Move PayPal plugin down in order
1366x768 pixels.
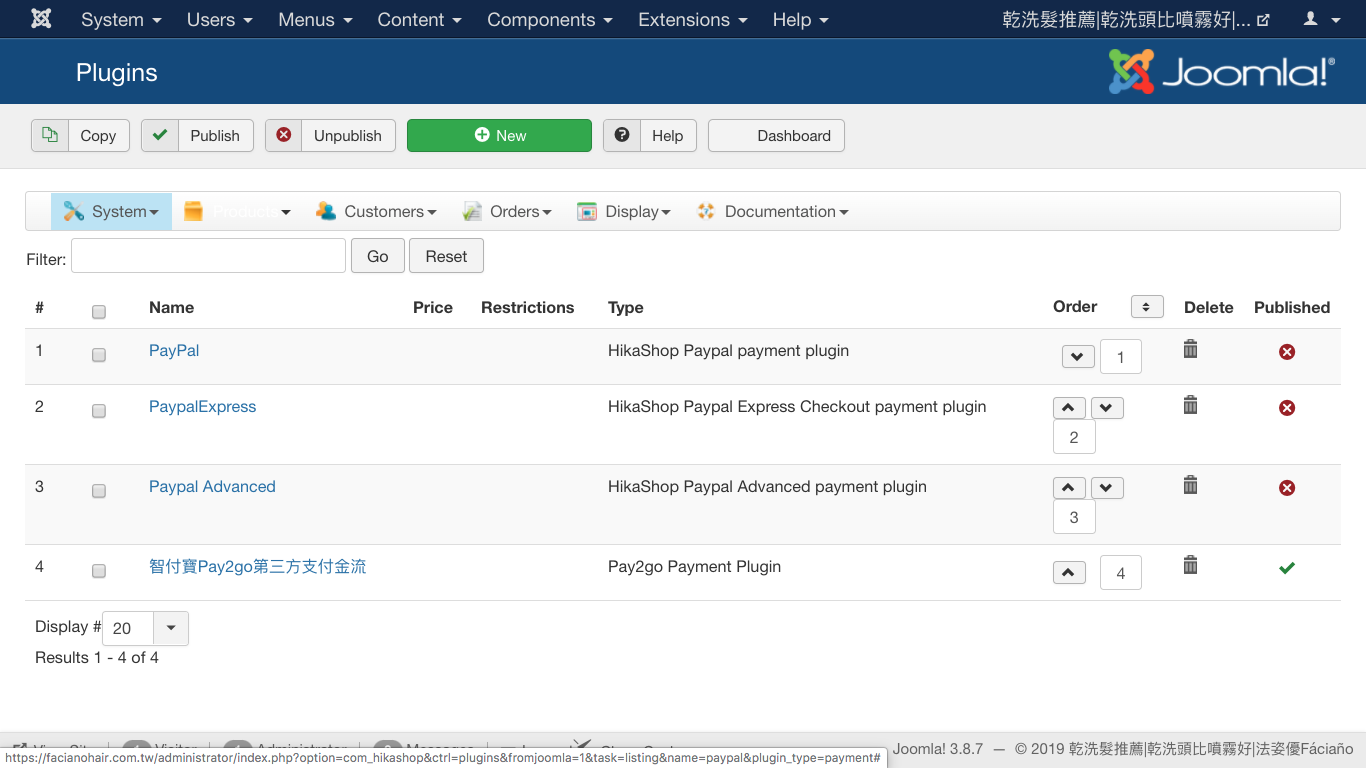point(1078,356)
